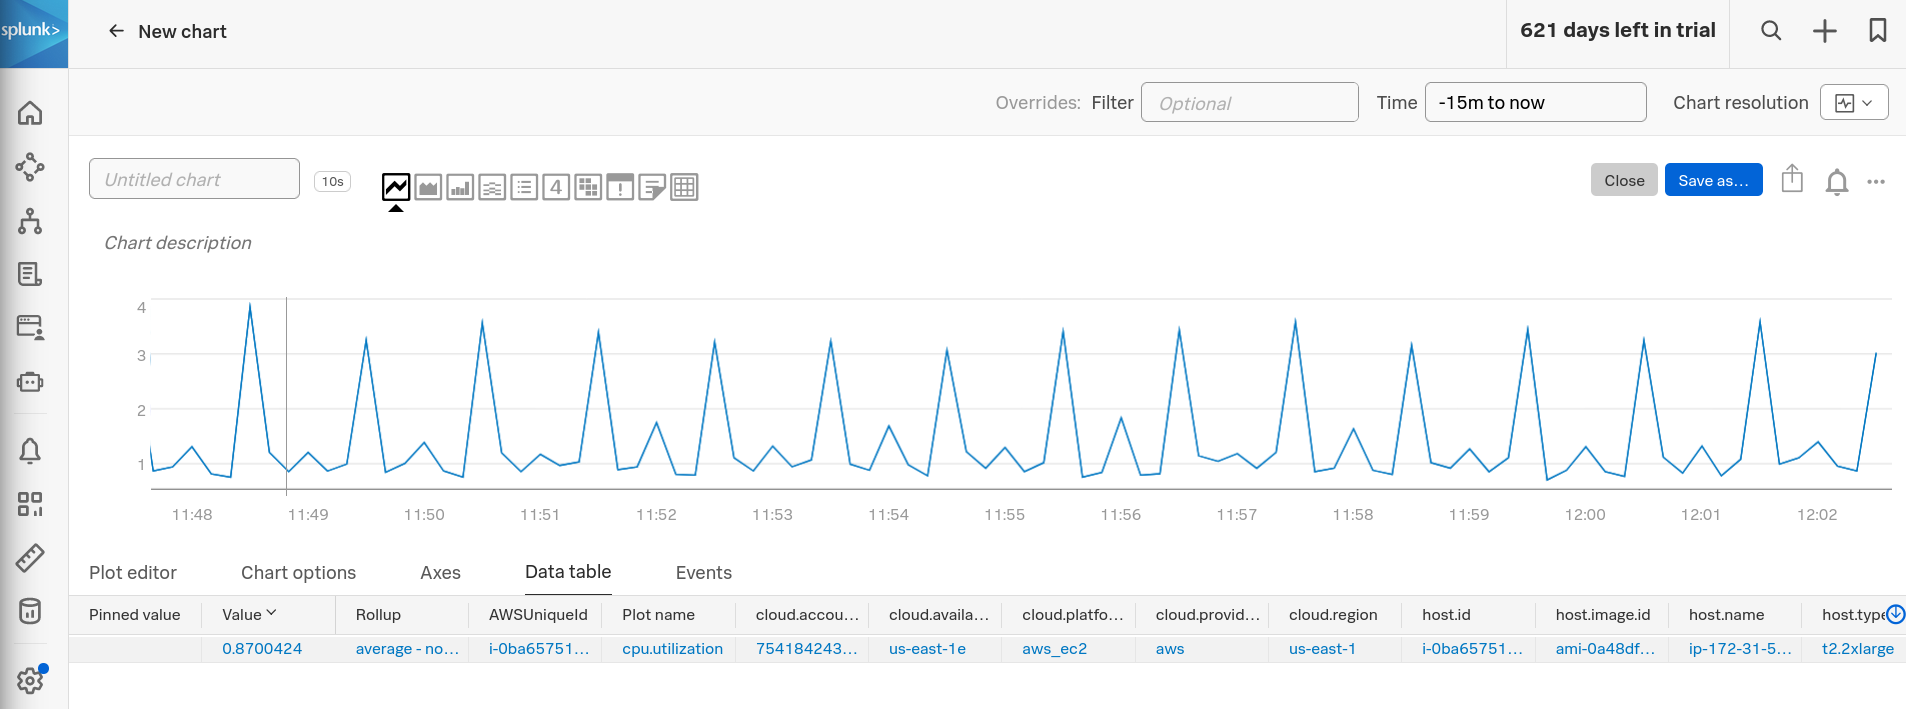1906x709 pixels.
Task: Click the Plot name column header
Action: coord(658,614)
